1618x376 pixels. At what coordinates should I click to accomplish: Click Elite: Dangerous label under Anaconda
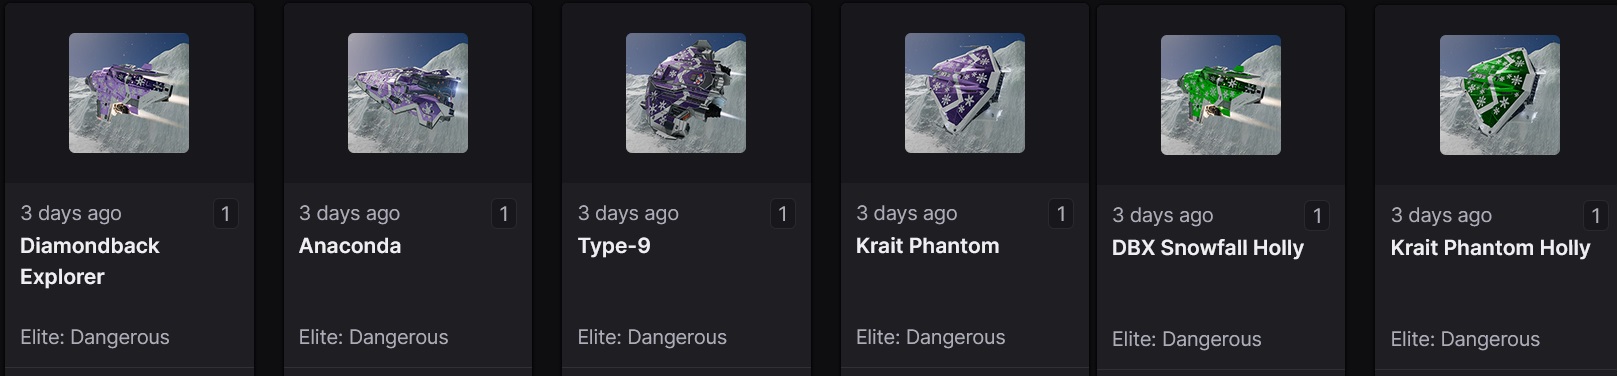click(x=374, y=337)
